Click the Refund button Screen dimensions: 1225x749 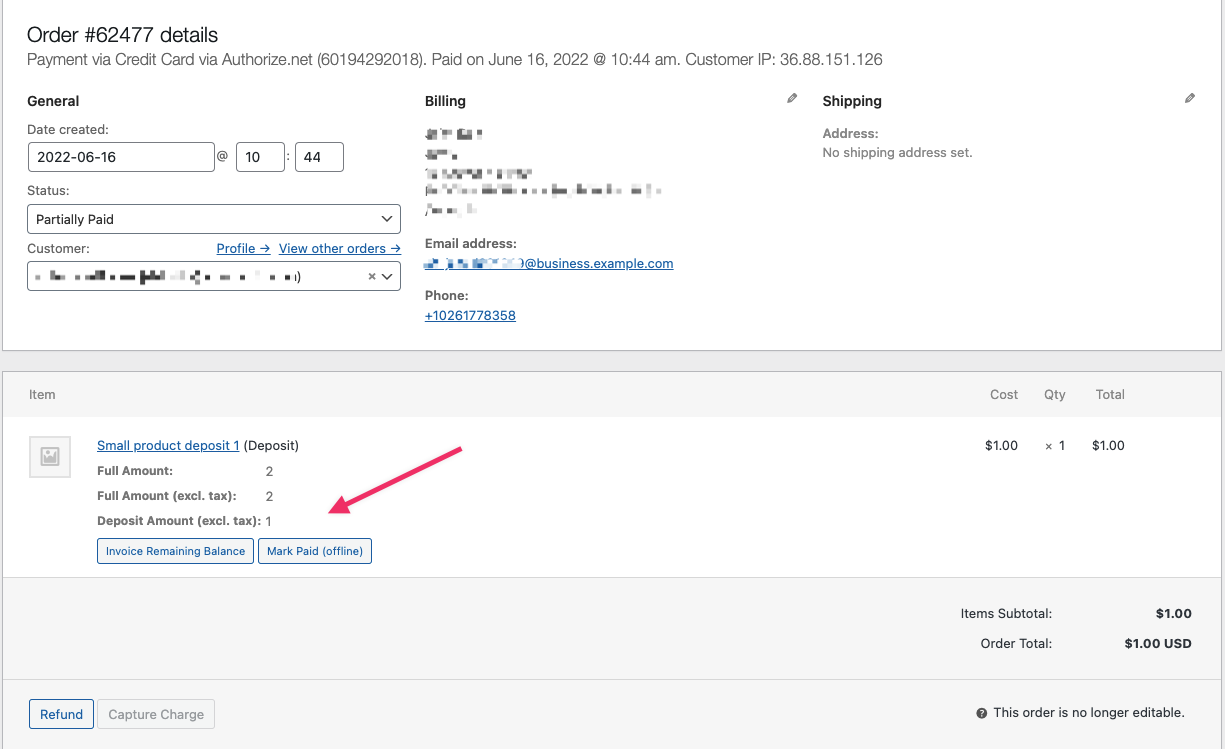click(62, 714)
